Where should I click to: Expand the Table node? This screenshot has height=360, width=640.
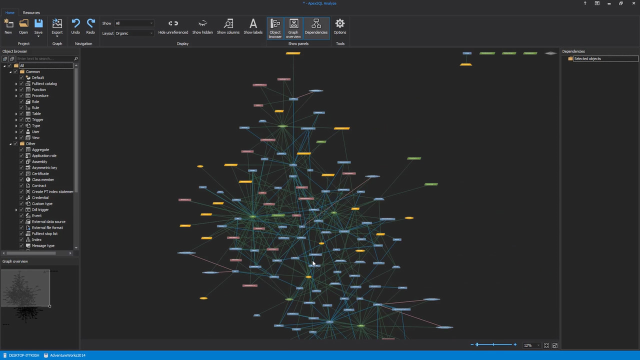(x=16, y=114)
